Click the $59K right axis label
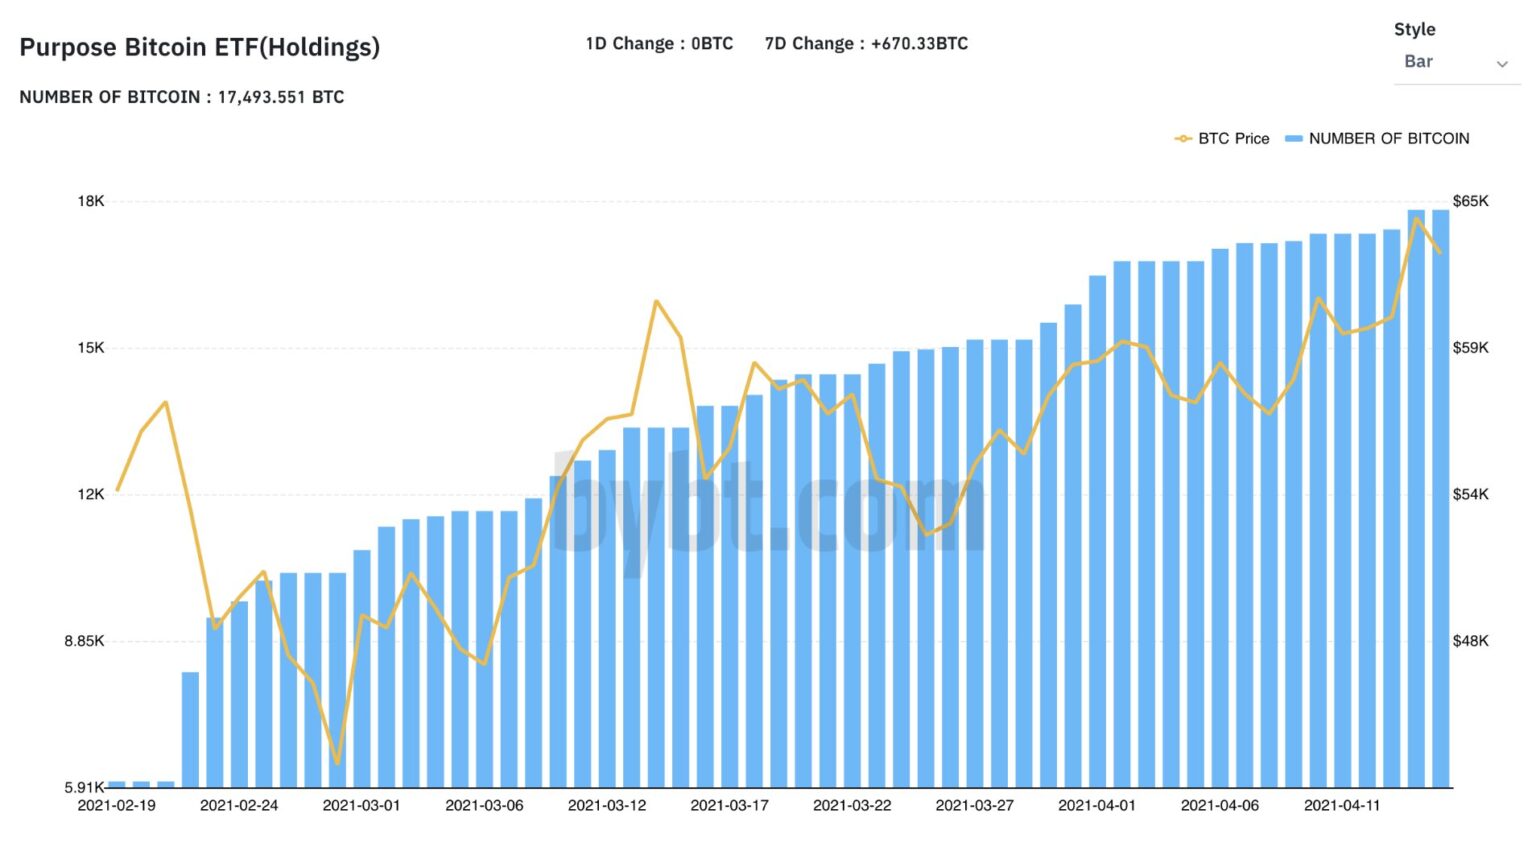 point(1470,348)
